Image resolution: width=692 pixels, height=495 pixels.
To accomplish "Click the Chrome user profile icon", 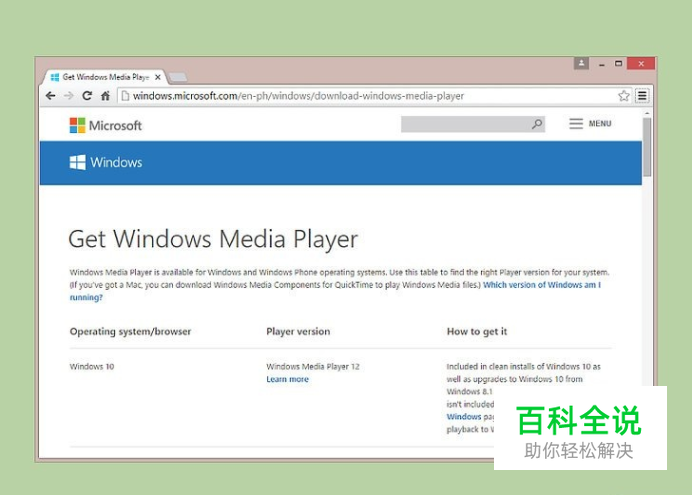I will pyautogui.click(x=581, y=64).
